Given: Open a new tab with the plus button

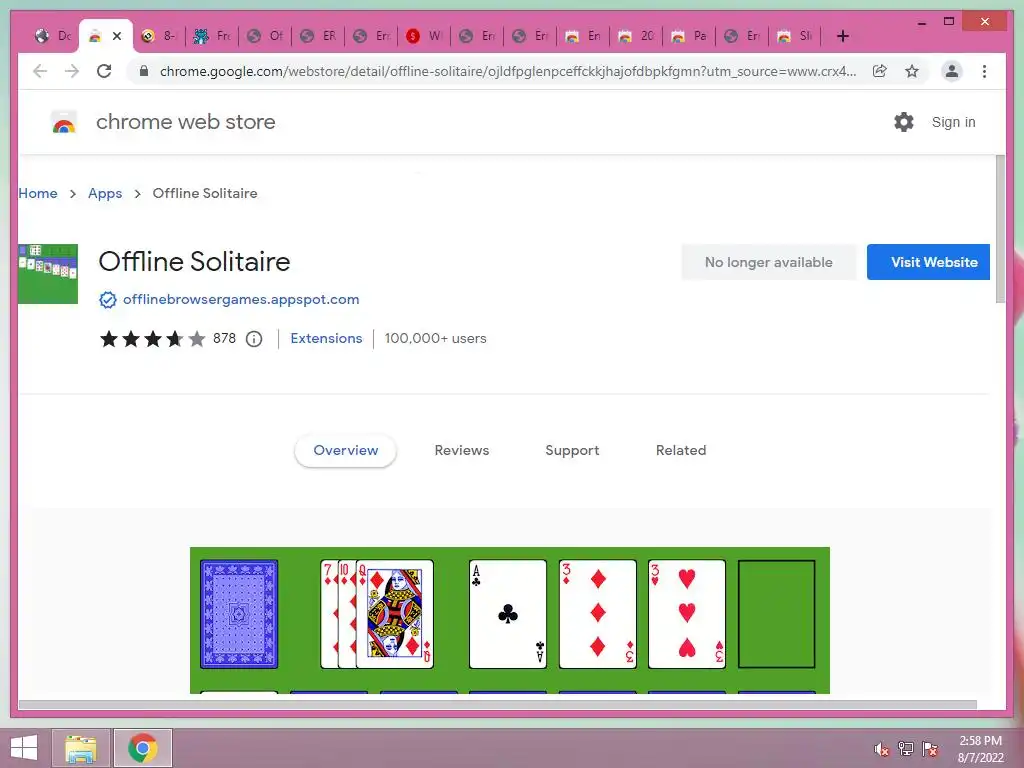Looking at the screenshot, I should coord(842,36).
